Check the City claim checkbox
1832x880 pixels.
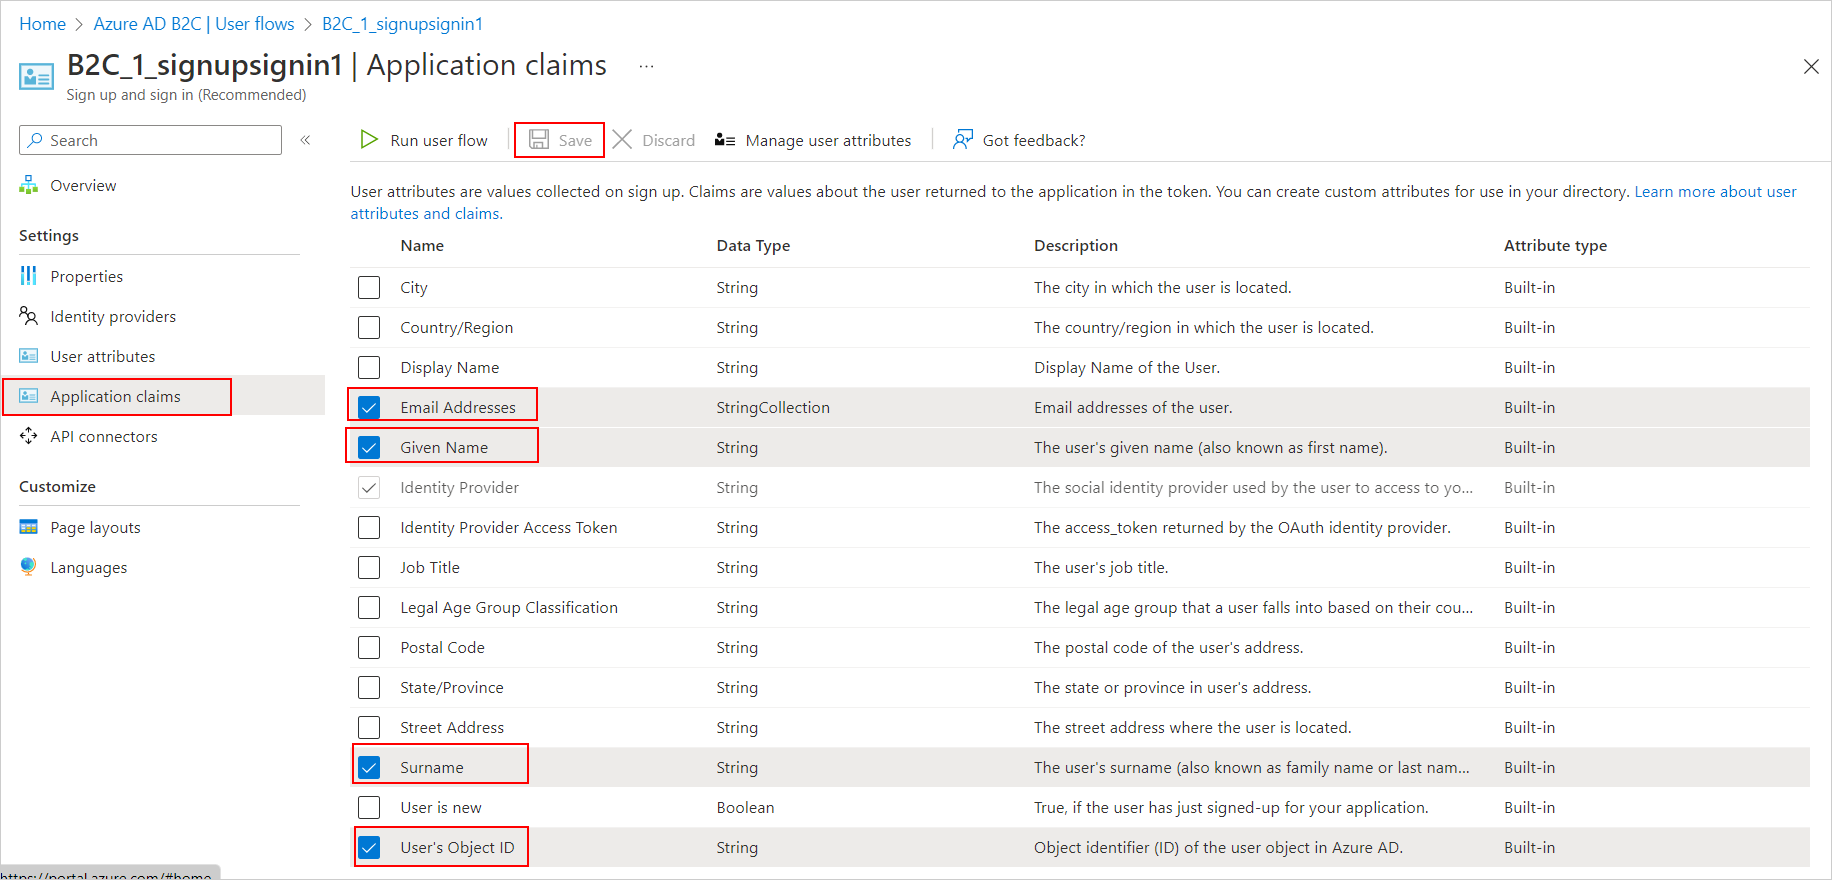pyautogui.click(x=369, y=287)
